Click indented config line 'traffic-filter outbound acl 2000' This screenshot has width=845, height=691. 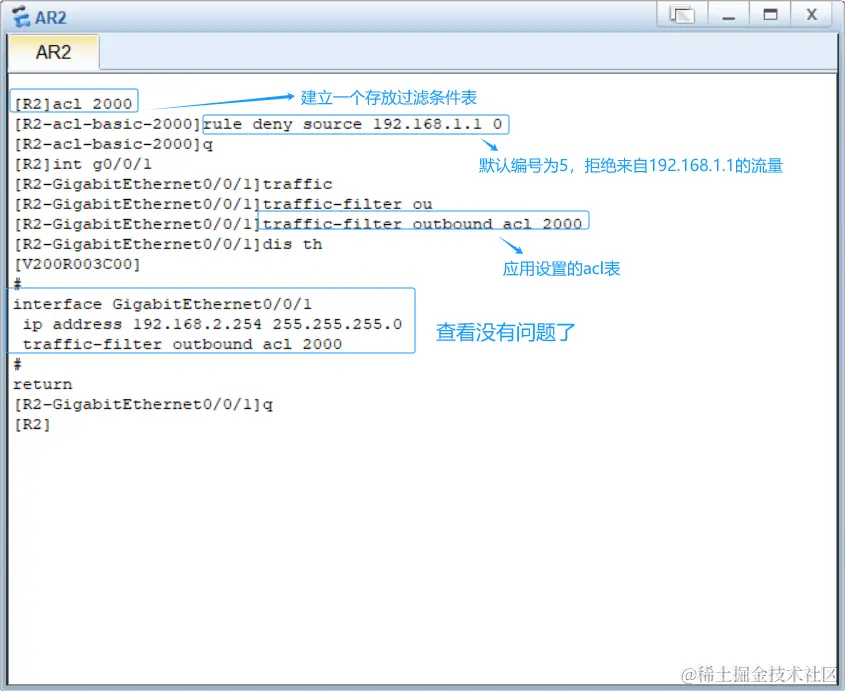[x=182, y=344]
